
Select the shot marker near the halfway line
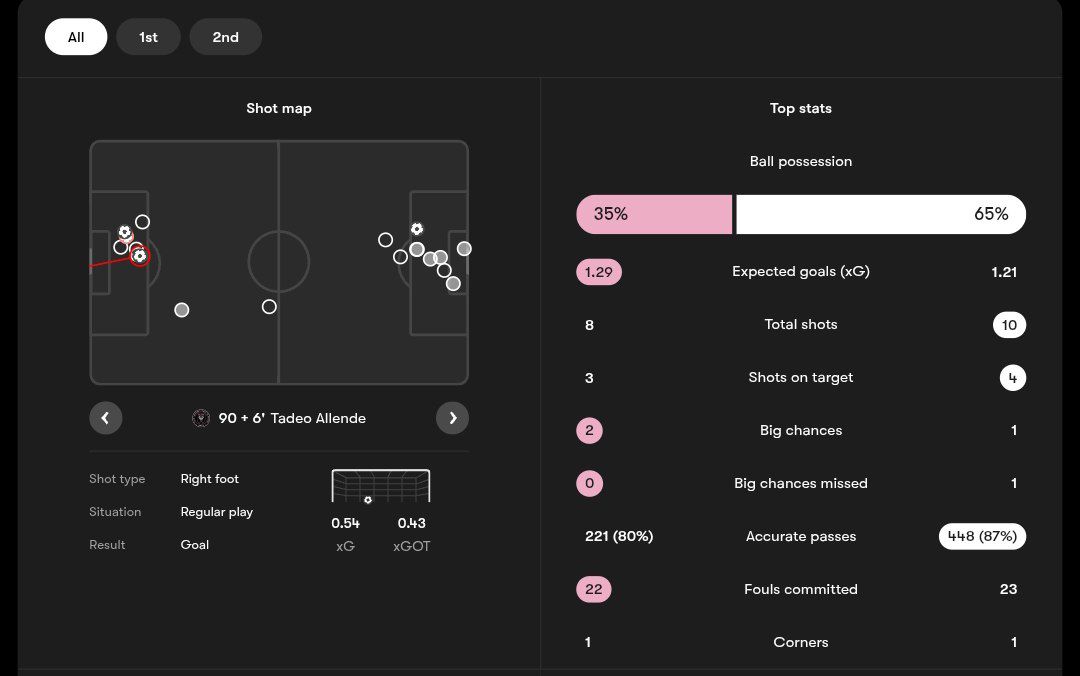pos(269,307)
